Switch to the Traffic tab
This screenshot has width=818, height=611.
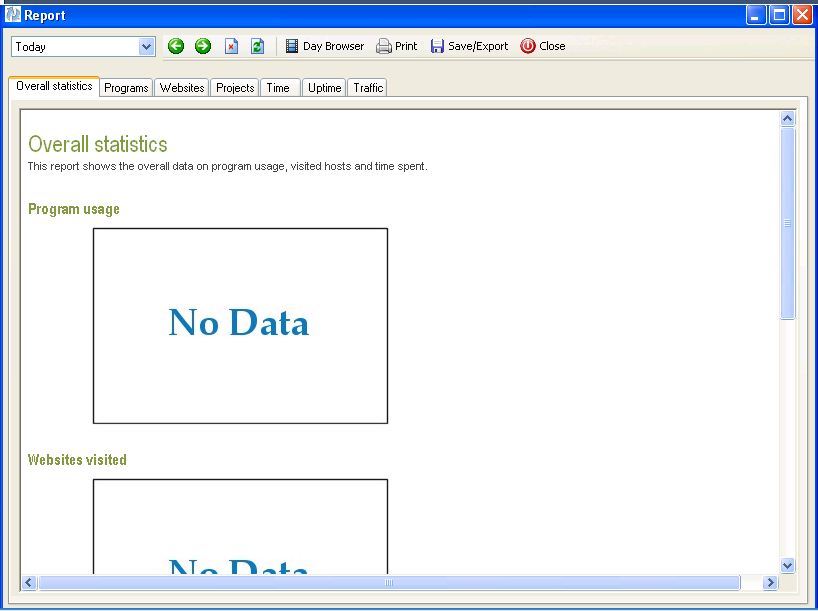tap(368, 88)
